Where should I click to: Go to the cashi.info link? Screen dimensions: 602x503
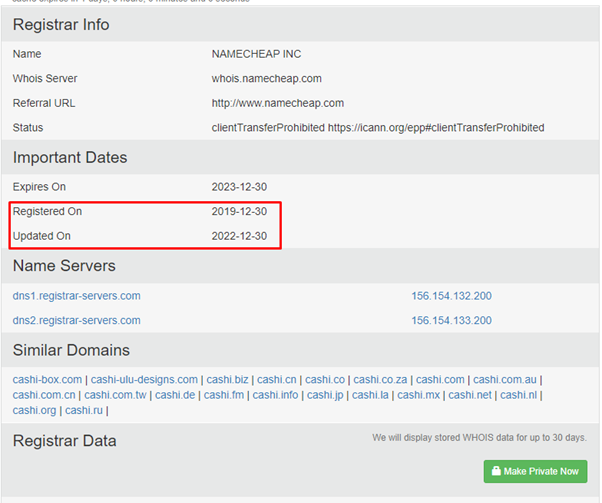coord(275,395)
